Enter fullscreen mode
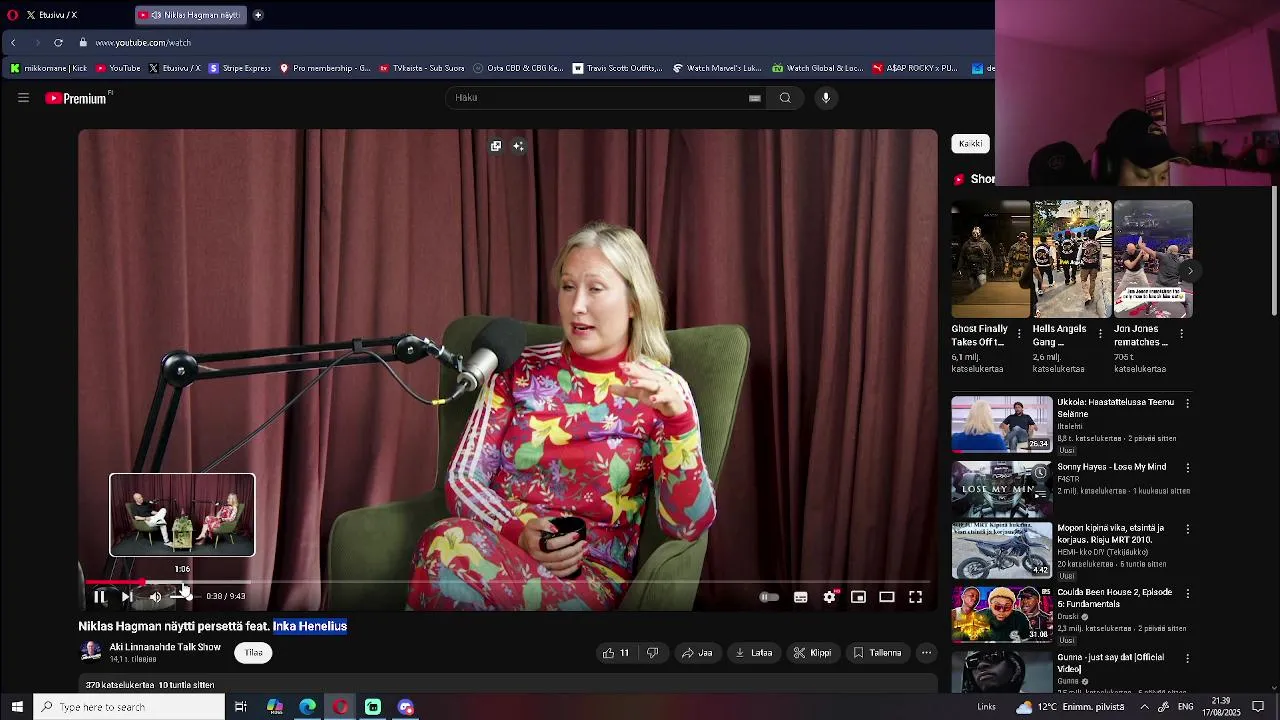 tap(915, 597)
